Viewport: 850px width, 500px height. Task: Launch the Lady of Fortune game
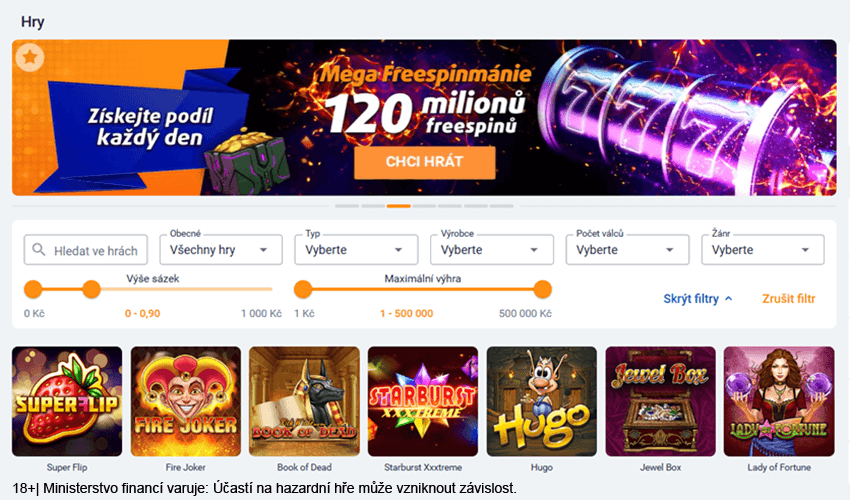click(779, 401)
